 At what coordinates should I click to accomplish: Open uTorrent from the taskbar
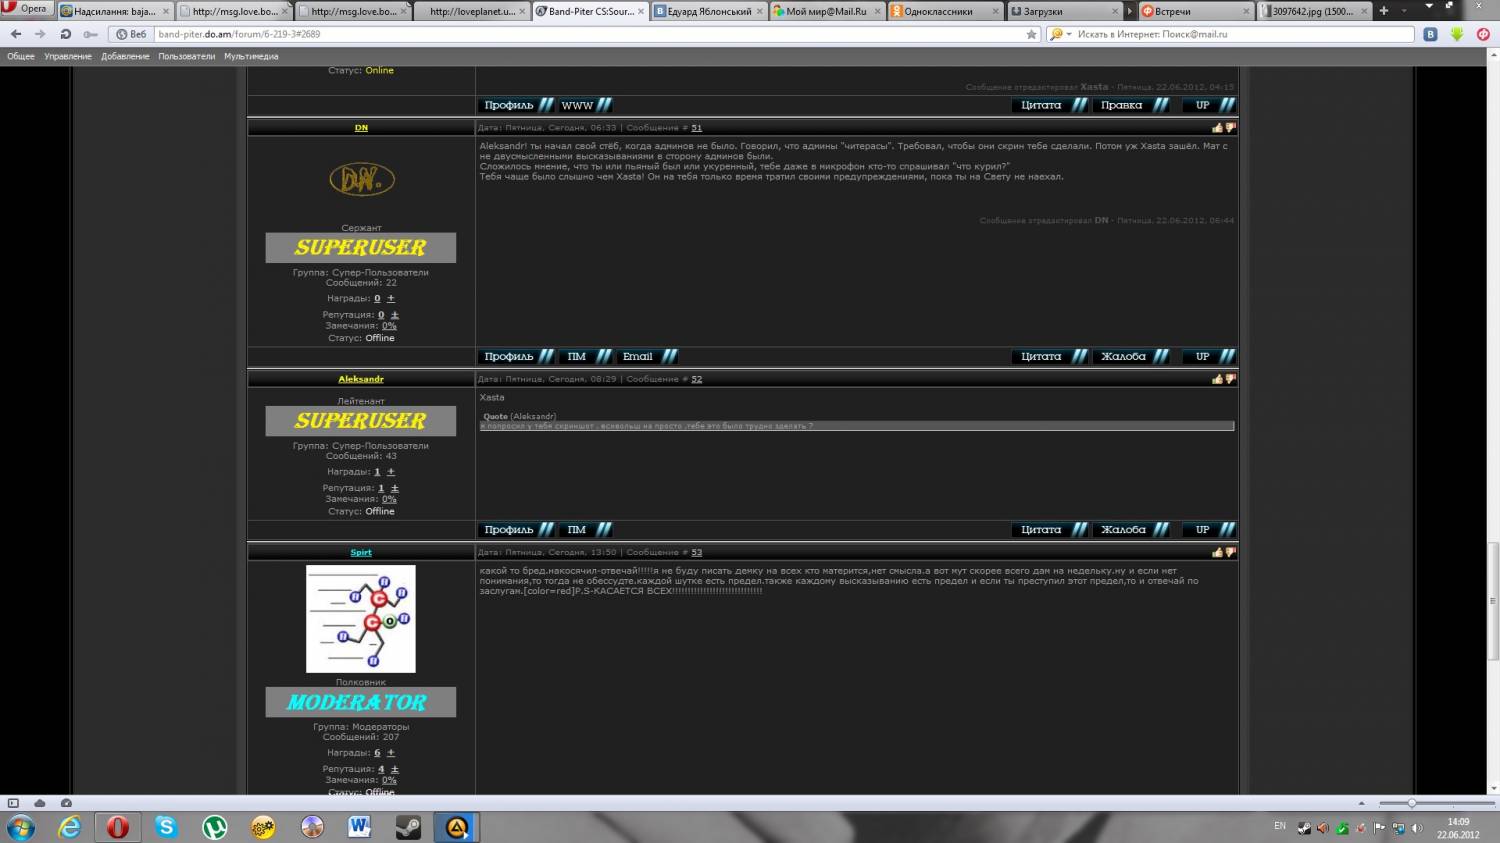point(215,828)
